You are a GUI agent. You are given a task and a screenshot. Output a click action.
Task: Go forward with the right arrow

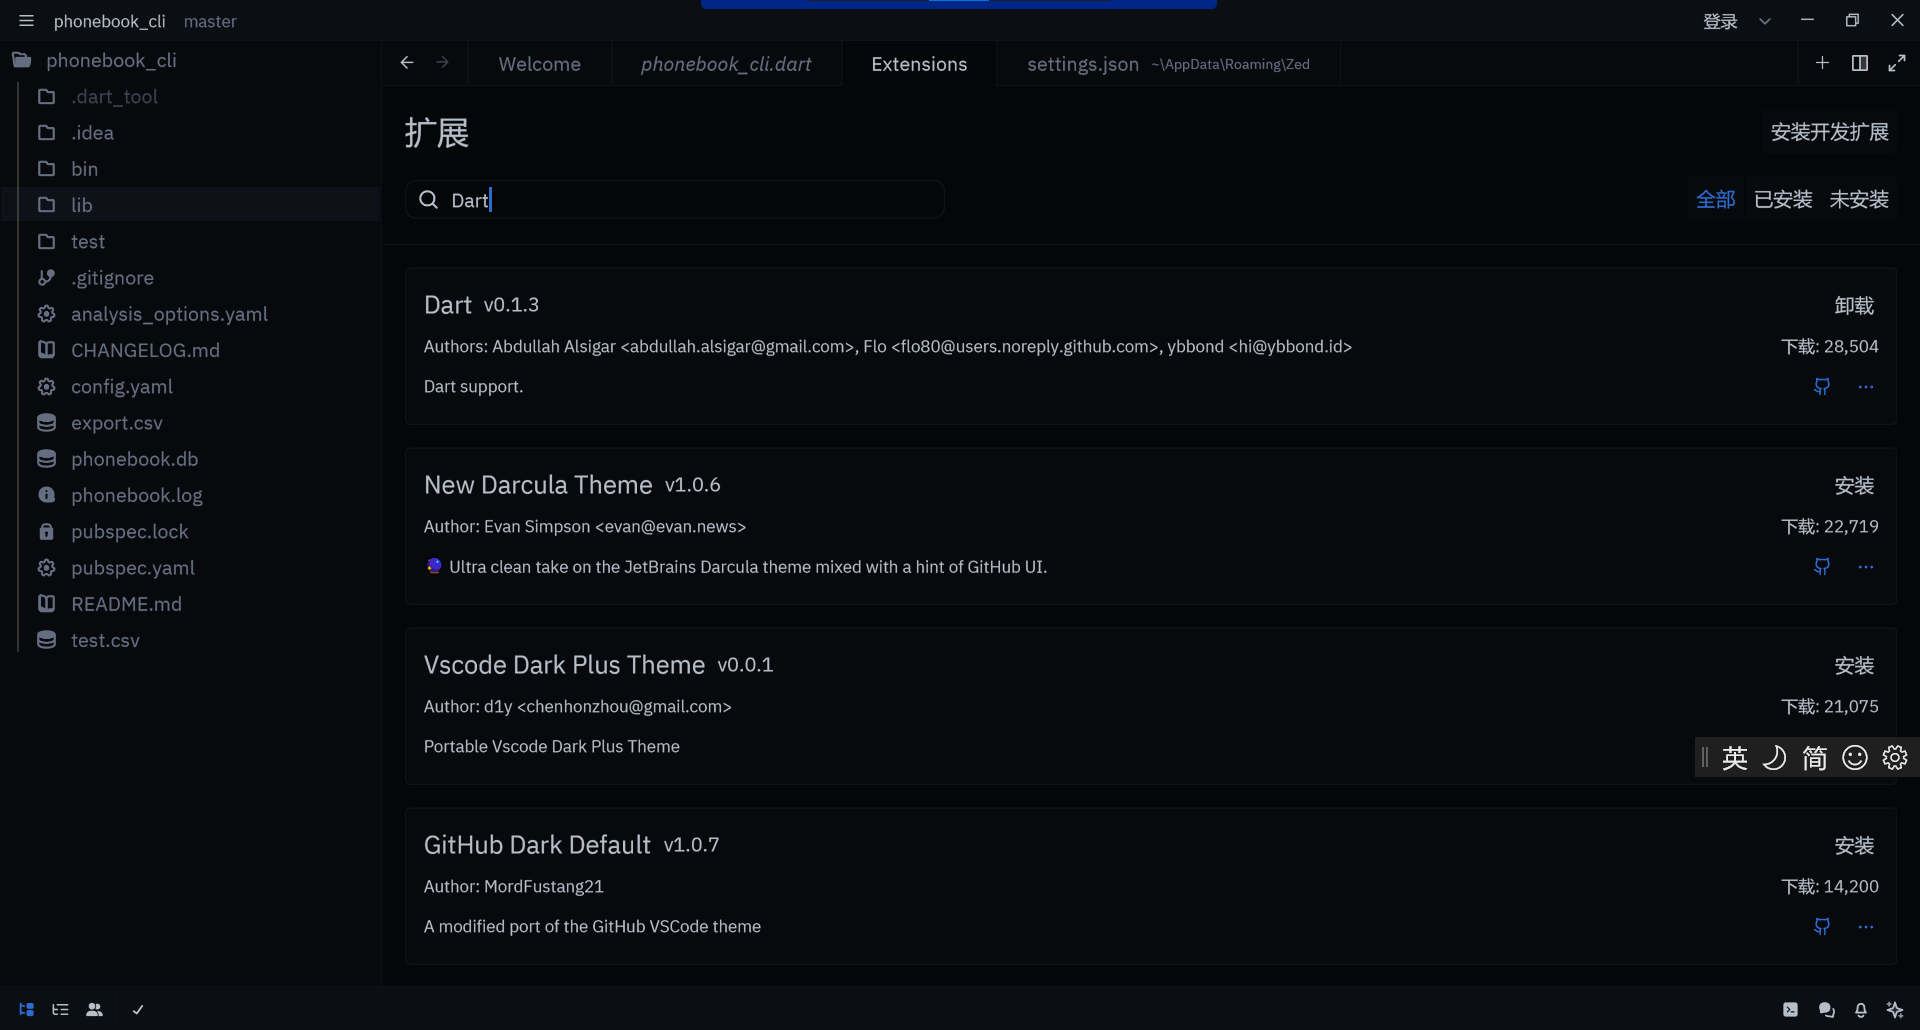(443, 63)
